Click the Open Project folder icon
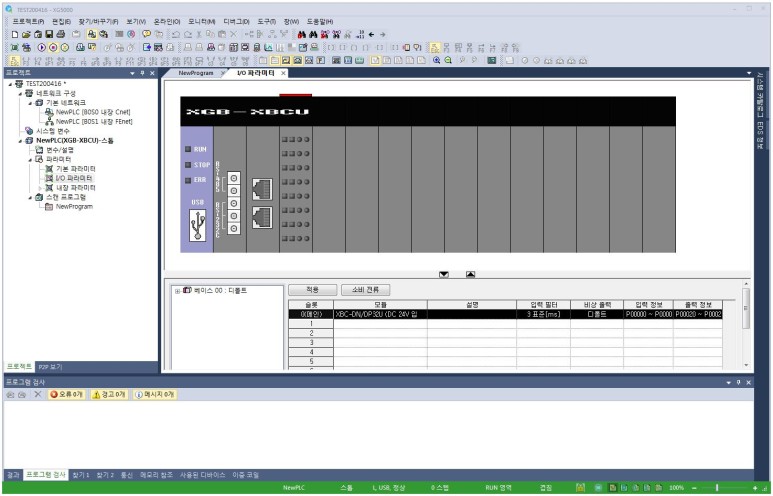 pyautogui.click(x=26, y=35)
